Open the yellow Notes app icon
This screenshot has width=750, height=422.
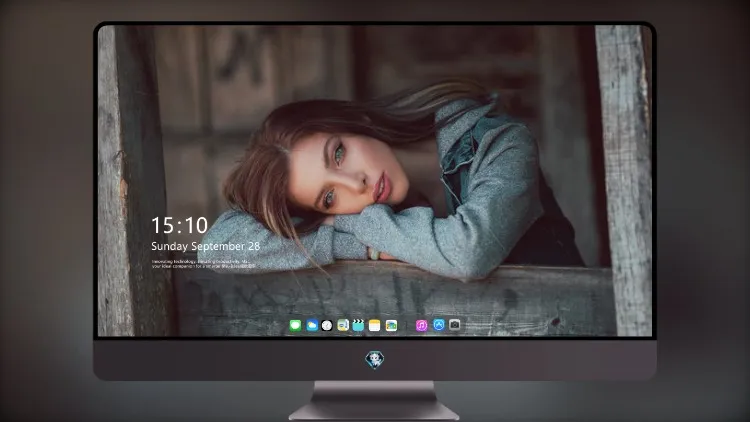(375, 325)
